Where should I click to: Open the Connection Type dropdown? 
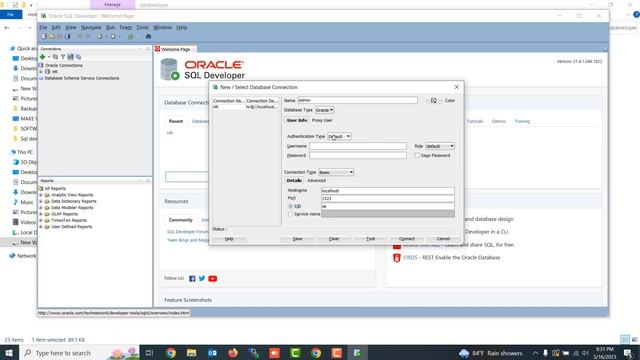click(336, 172)
